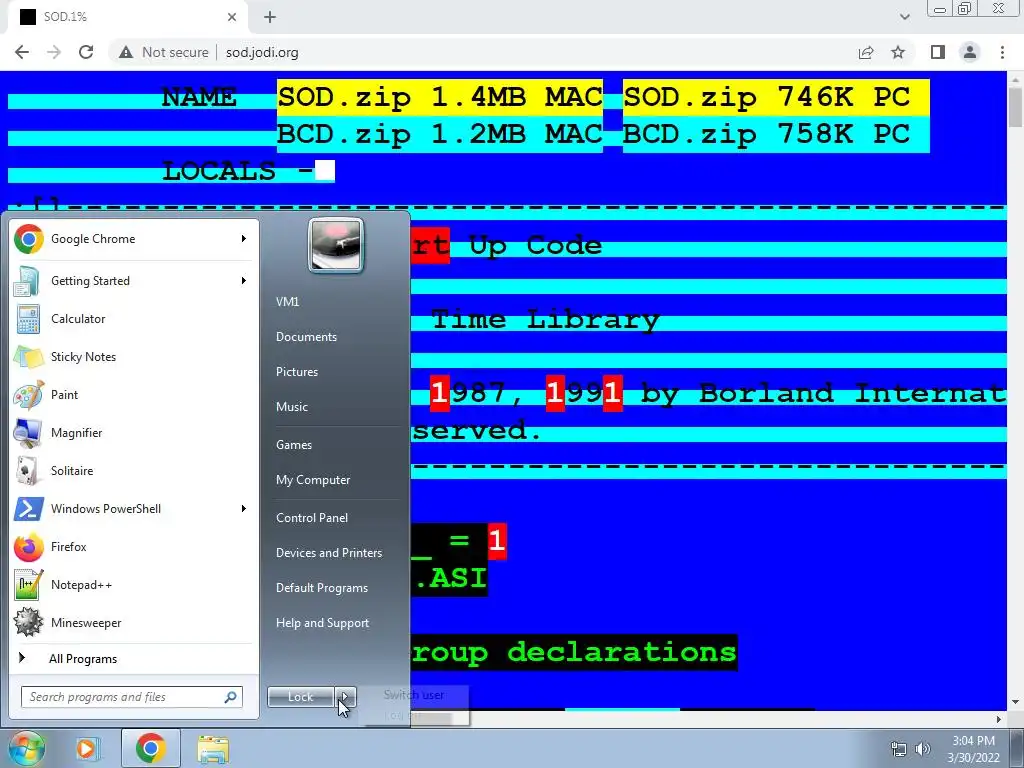This screenshot has width=1024, height=768.
Task: Open Chrome profile avatar
Action: click(x=970, y=52)
